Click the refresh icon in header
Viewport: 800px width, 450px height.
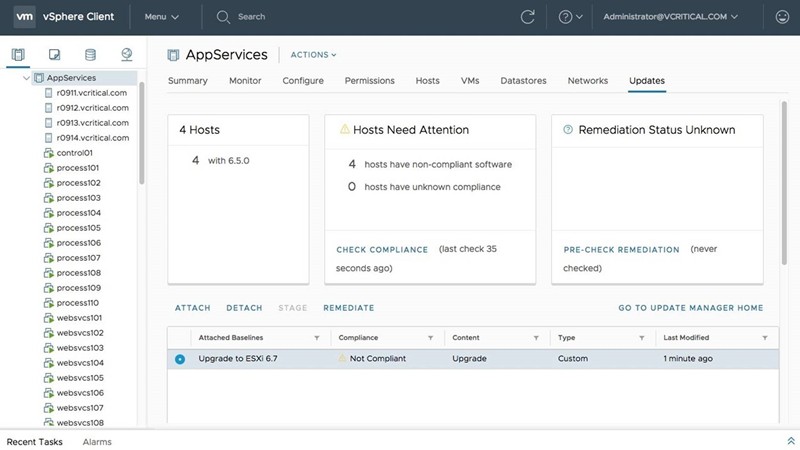point(528,17)
